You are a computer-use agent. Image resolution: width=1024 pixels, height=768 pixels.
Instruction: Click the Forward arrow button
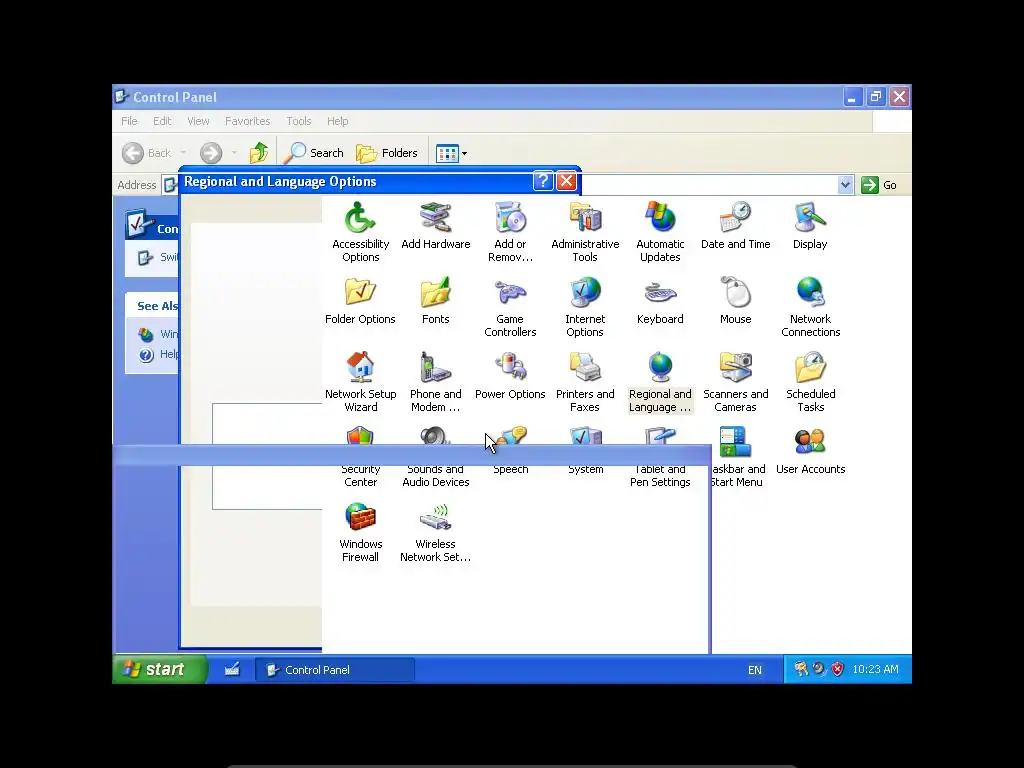pos(211,153)
